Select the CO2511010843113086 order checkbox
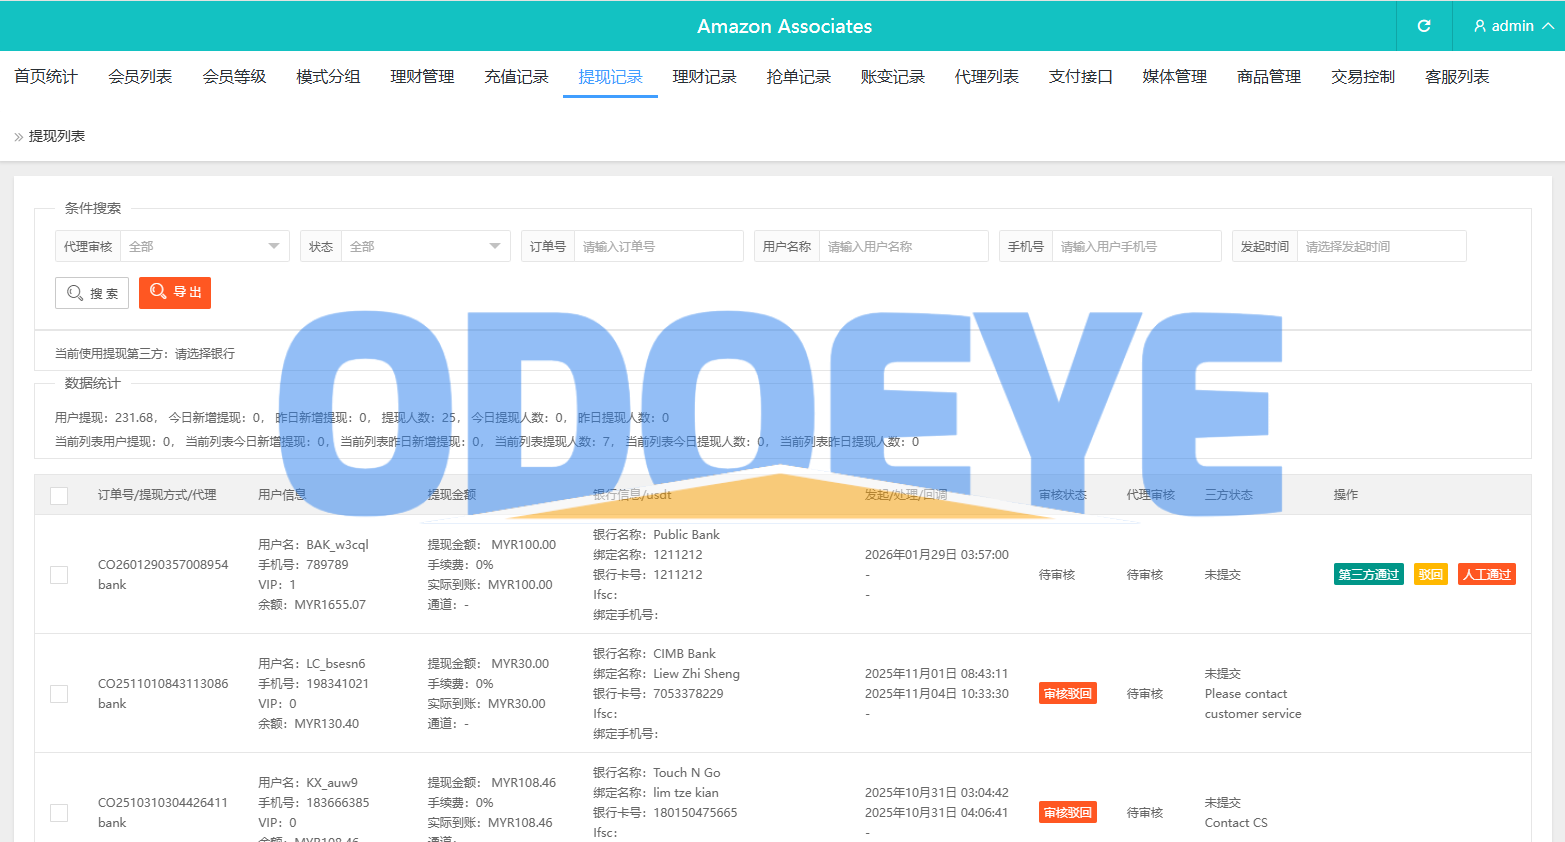The image size is (1565, 842). (59, 694)
